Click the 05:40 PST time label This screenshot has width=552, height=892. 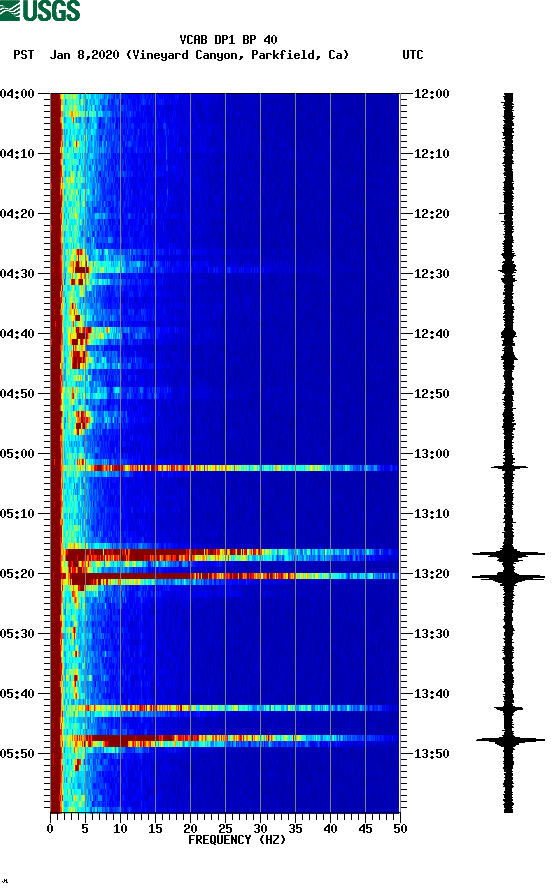(17, 694)
